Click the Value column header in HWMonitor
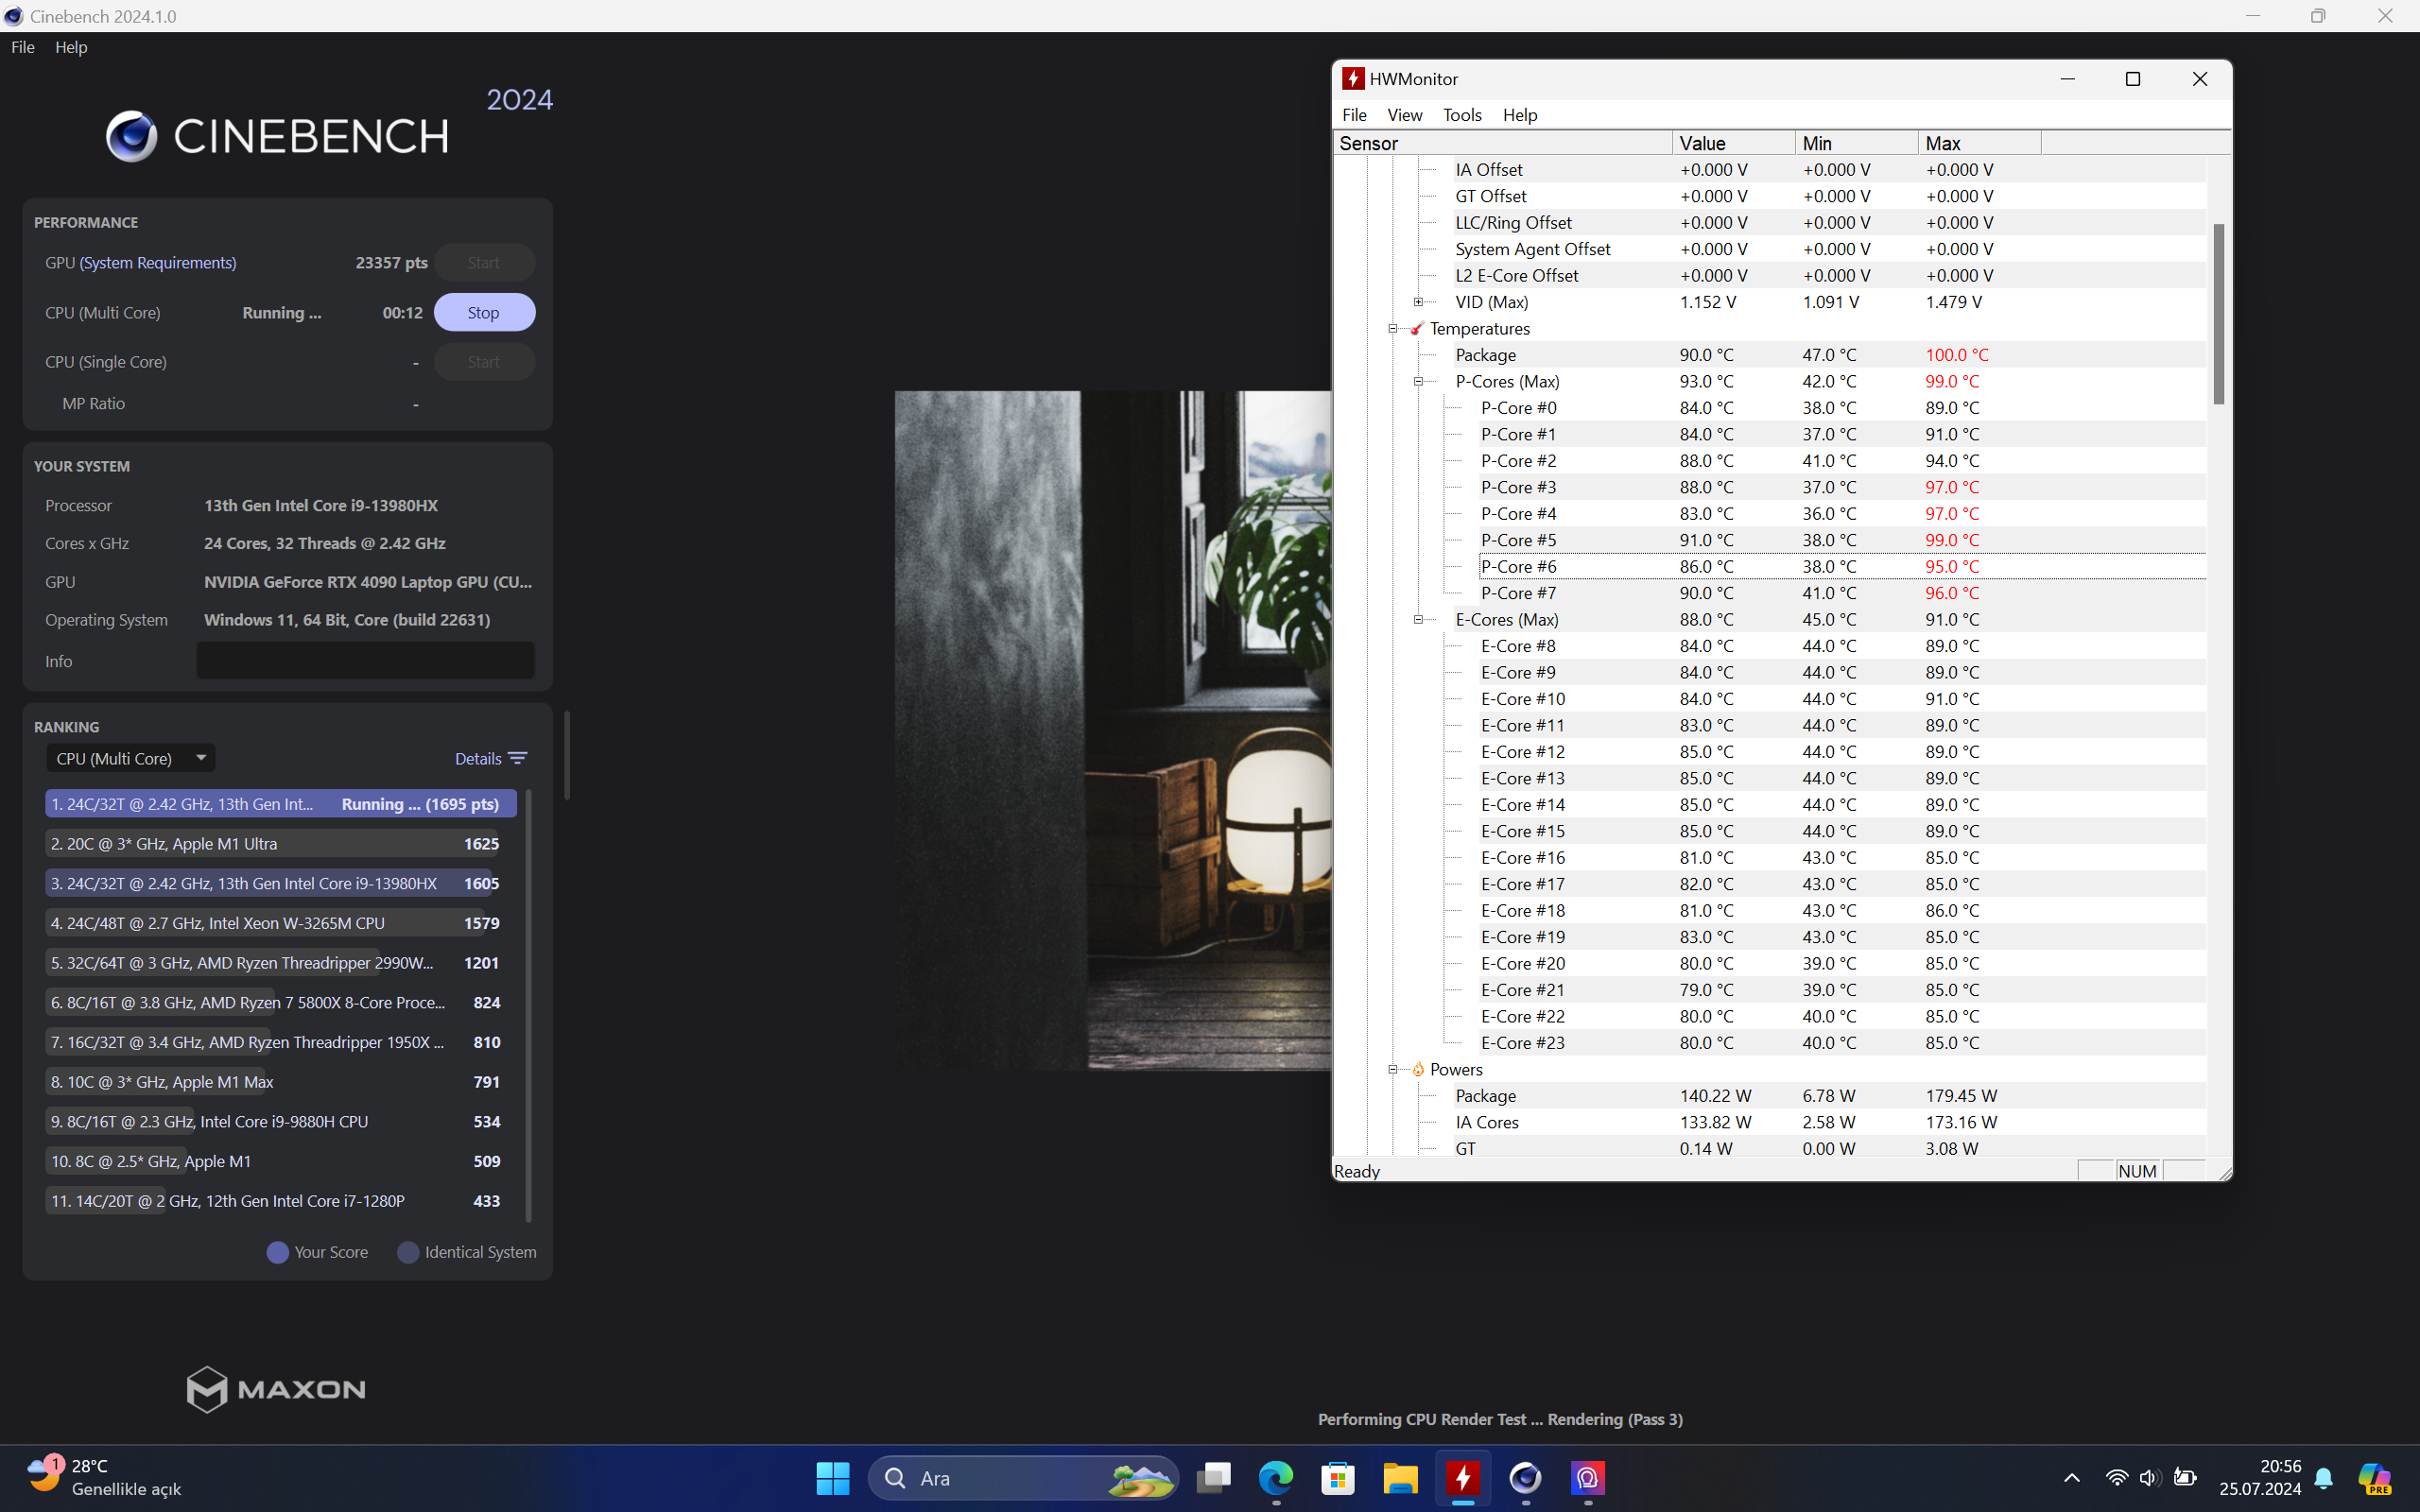 click(x=1734, y=143)
